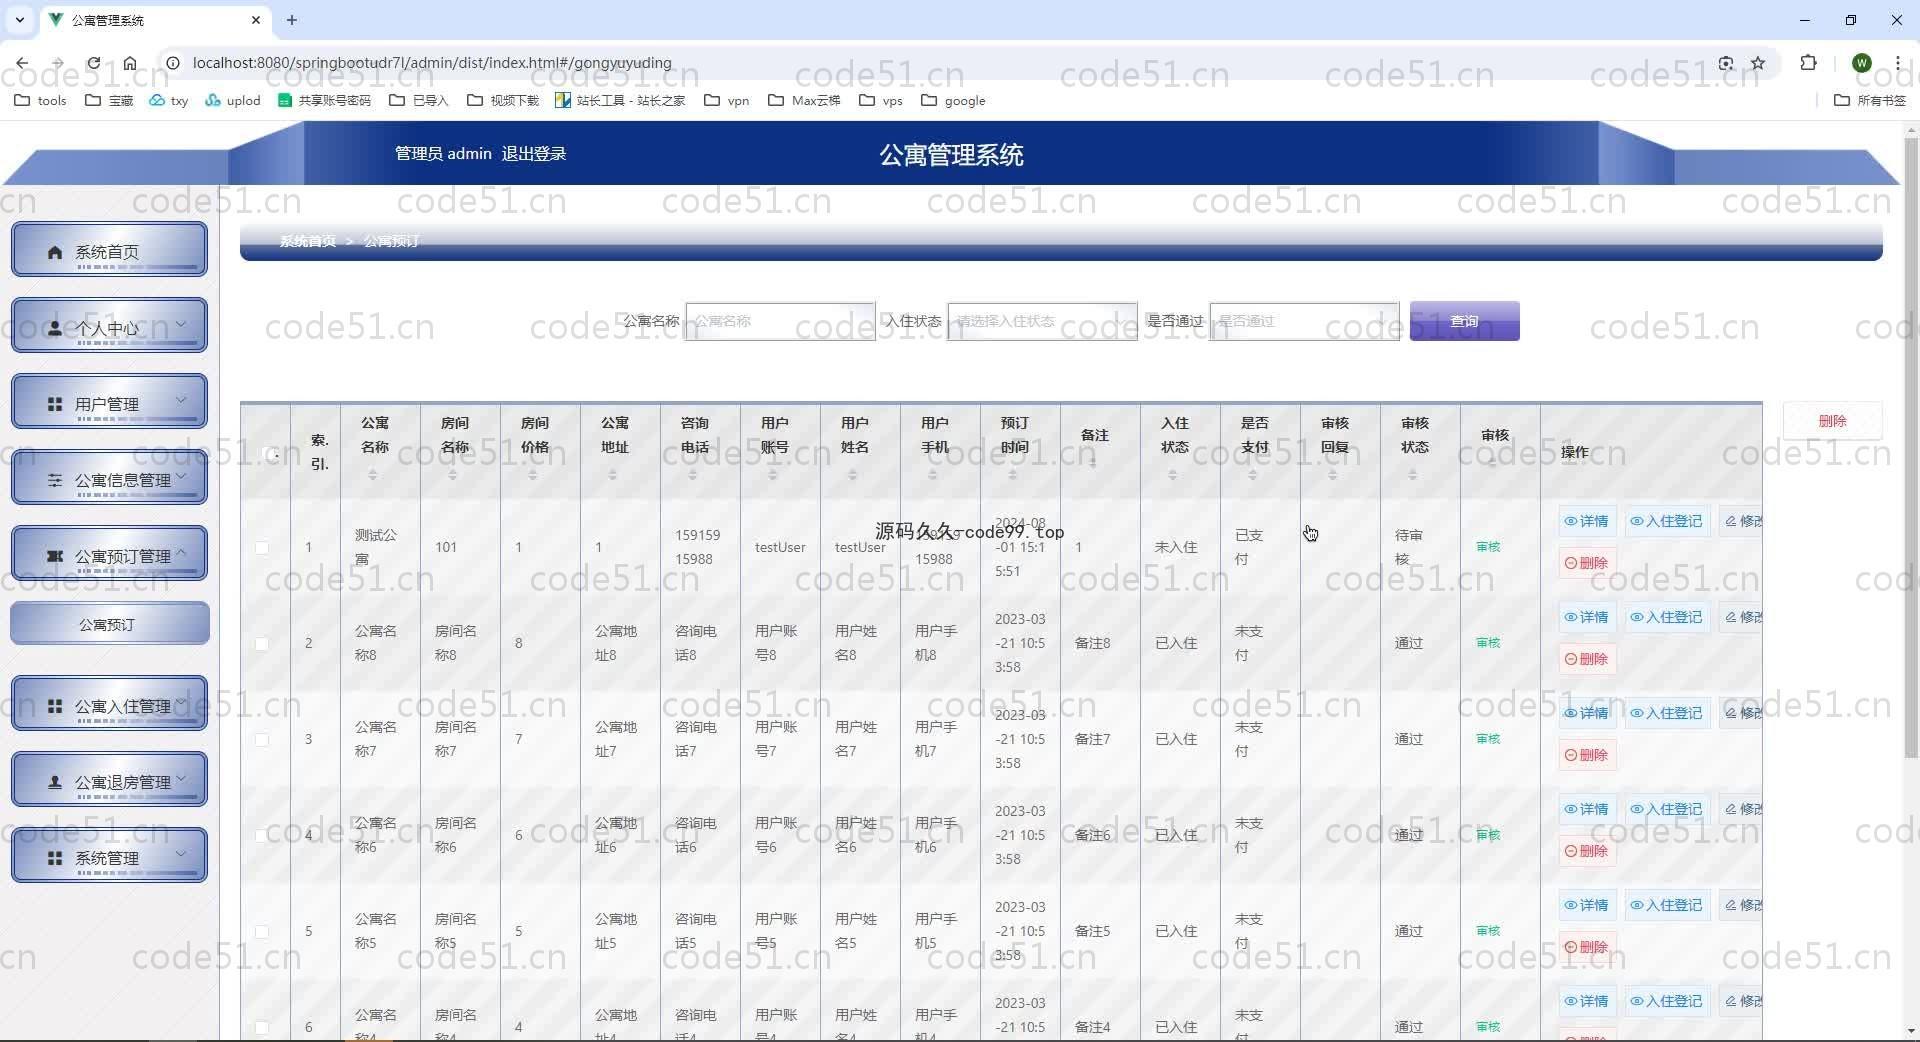This screenshot has height=1042, width=1920.
Task: Sort by 房间价格 column arrows
Action: 533,475
